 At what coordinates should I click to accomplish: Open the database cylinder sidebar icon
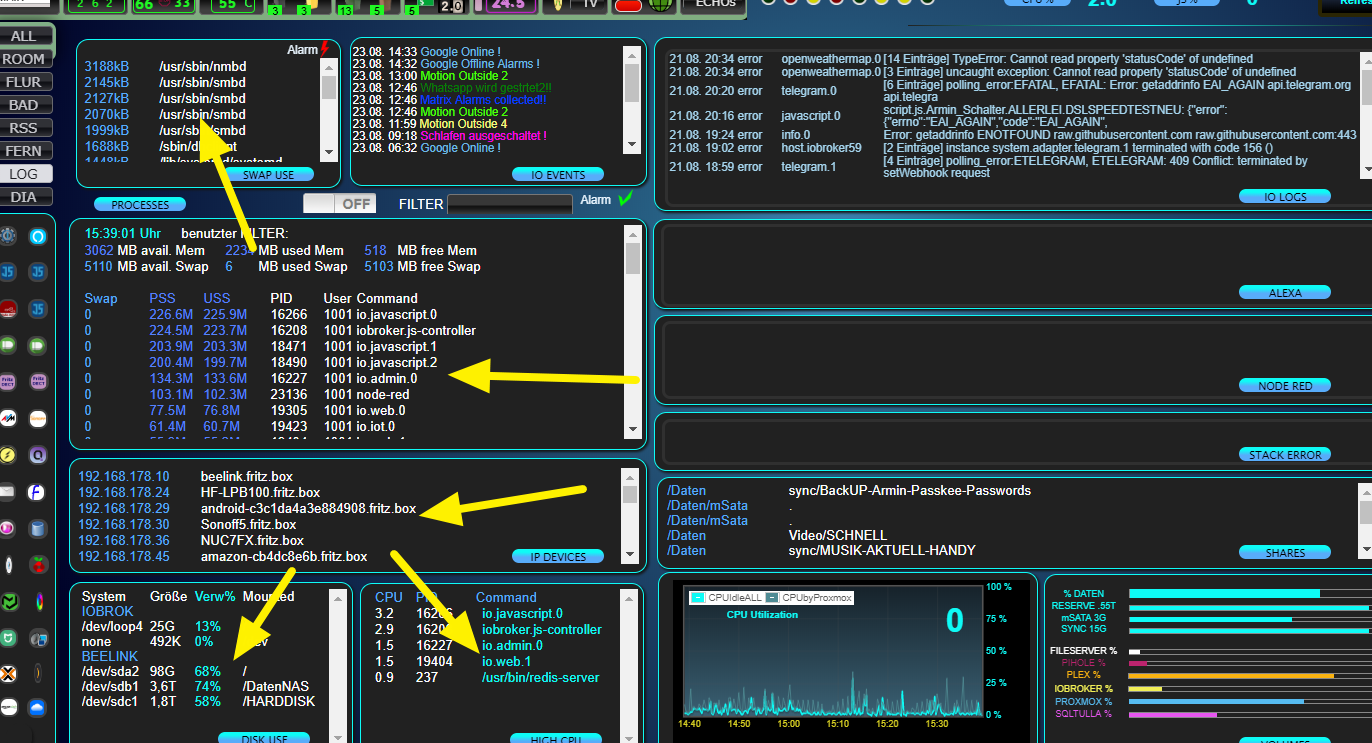point(38,528)
